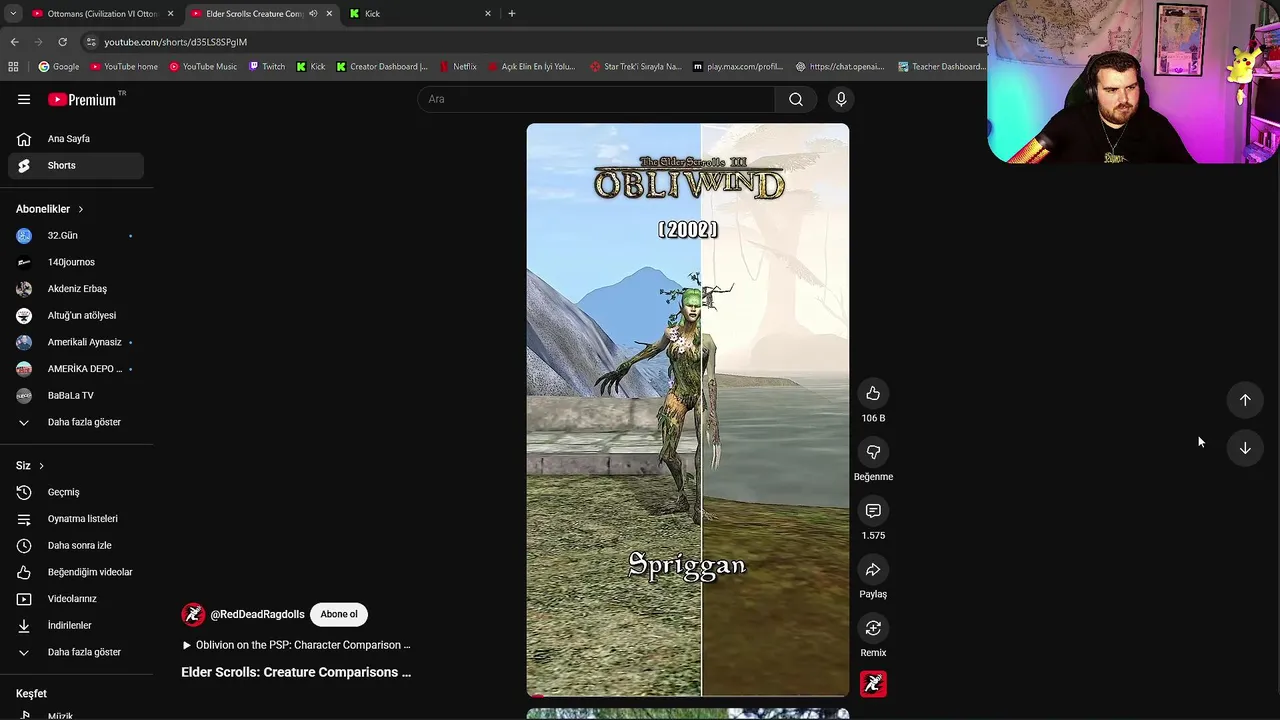Screen dimensions: 1280x720
Task: Click the red progress bar of short
Action: 688,695
